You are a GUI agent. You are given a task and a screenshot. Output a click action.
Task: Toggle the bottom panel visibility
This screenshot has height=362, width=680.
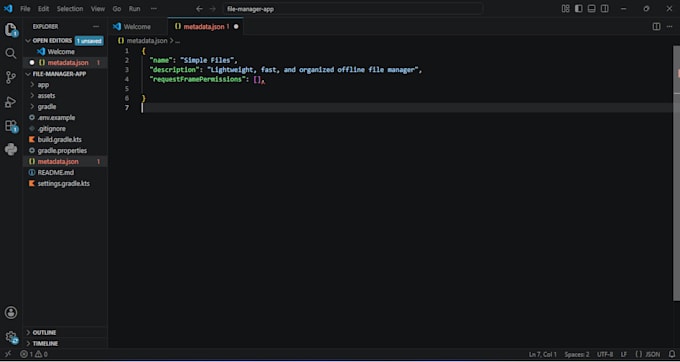click(x=592, y=9)
